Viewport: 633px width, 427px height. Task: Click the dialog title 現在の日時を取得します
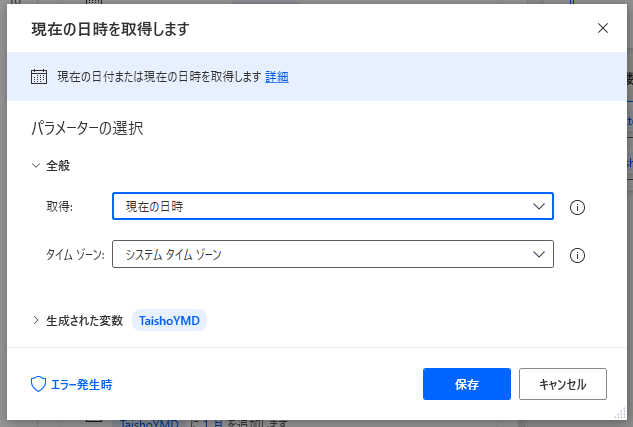111,29
